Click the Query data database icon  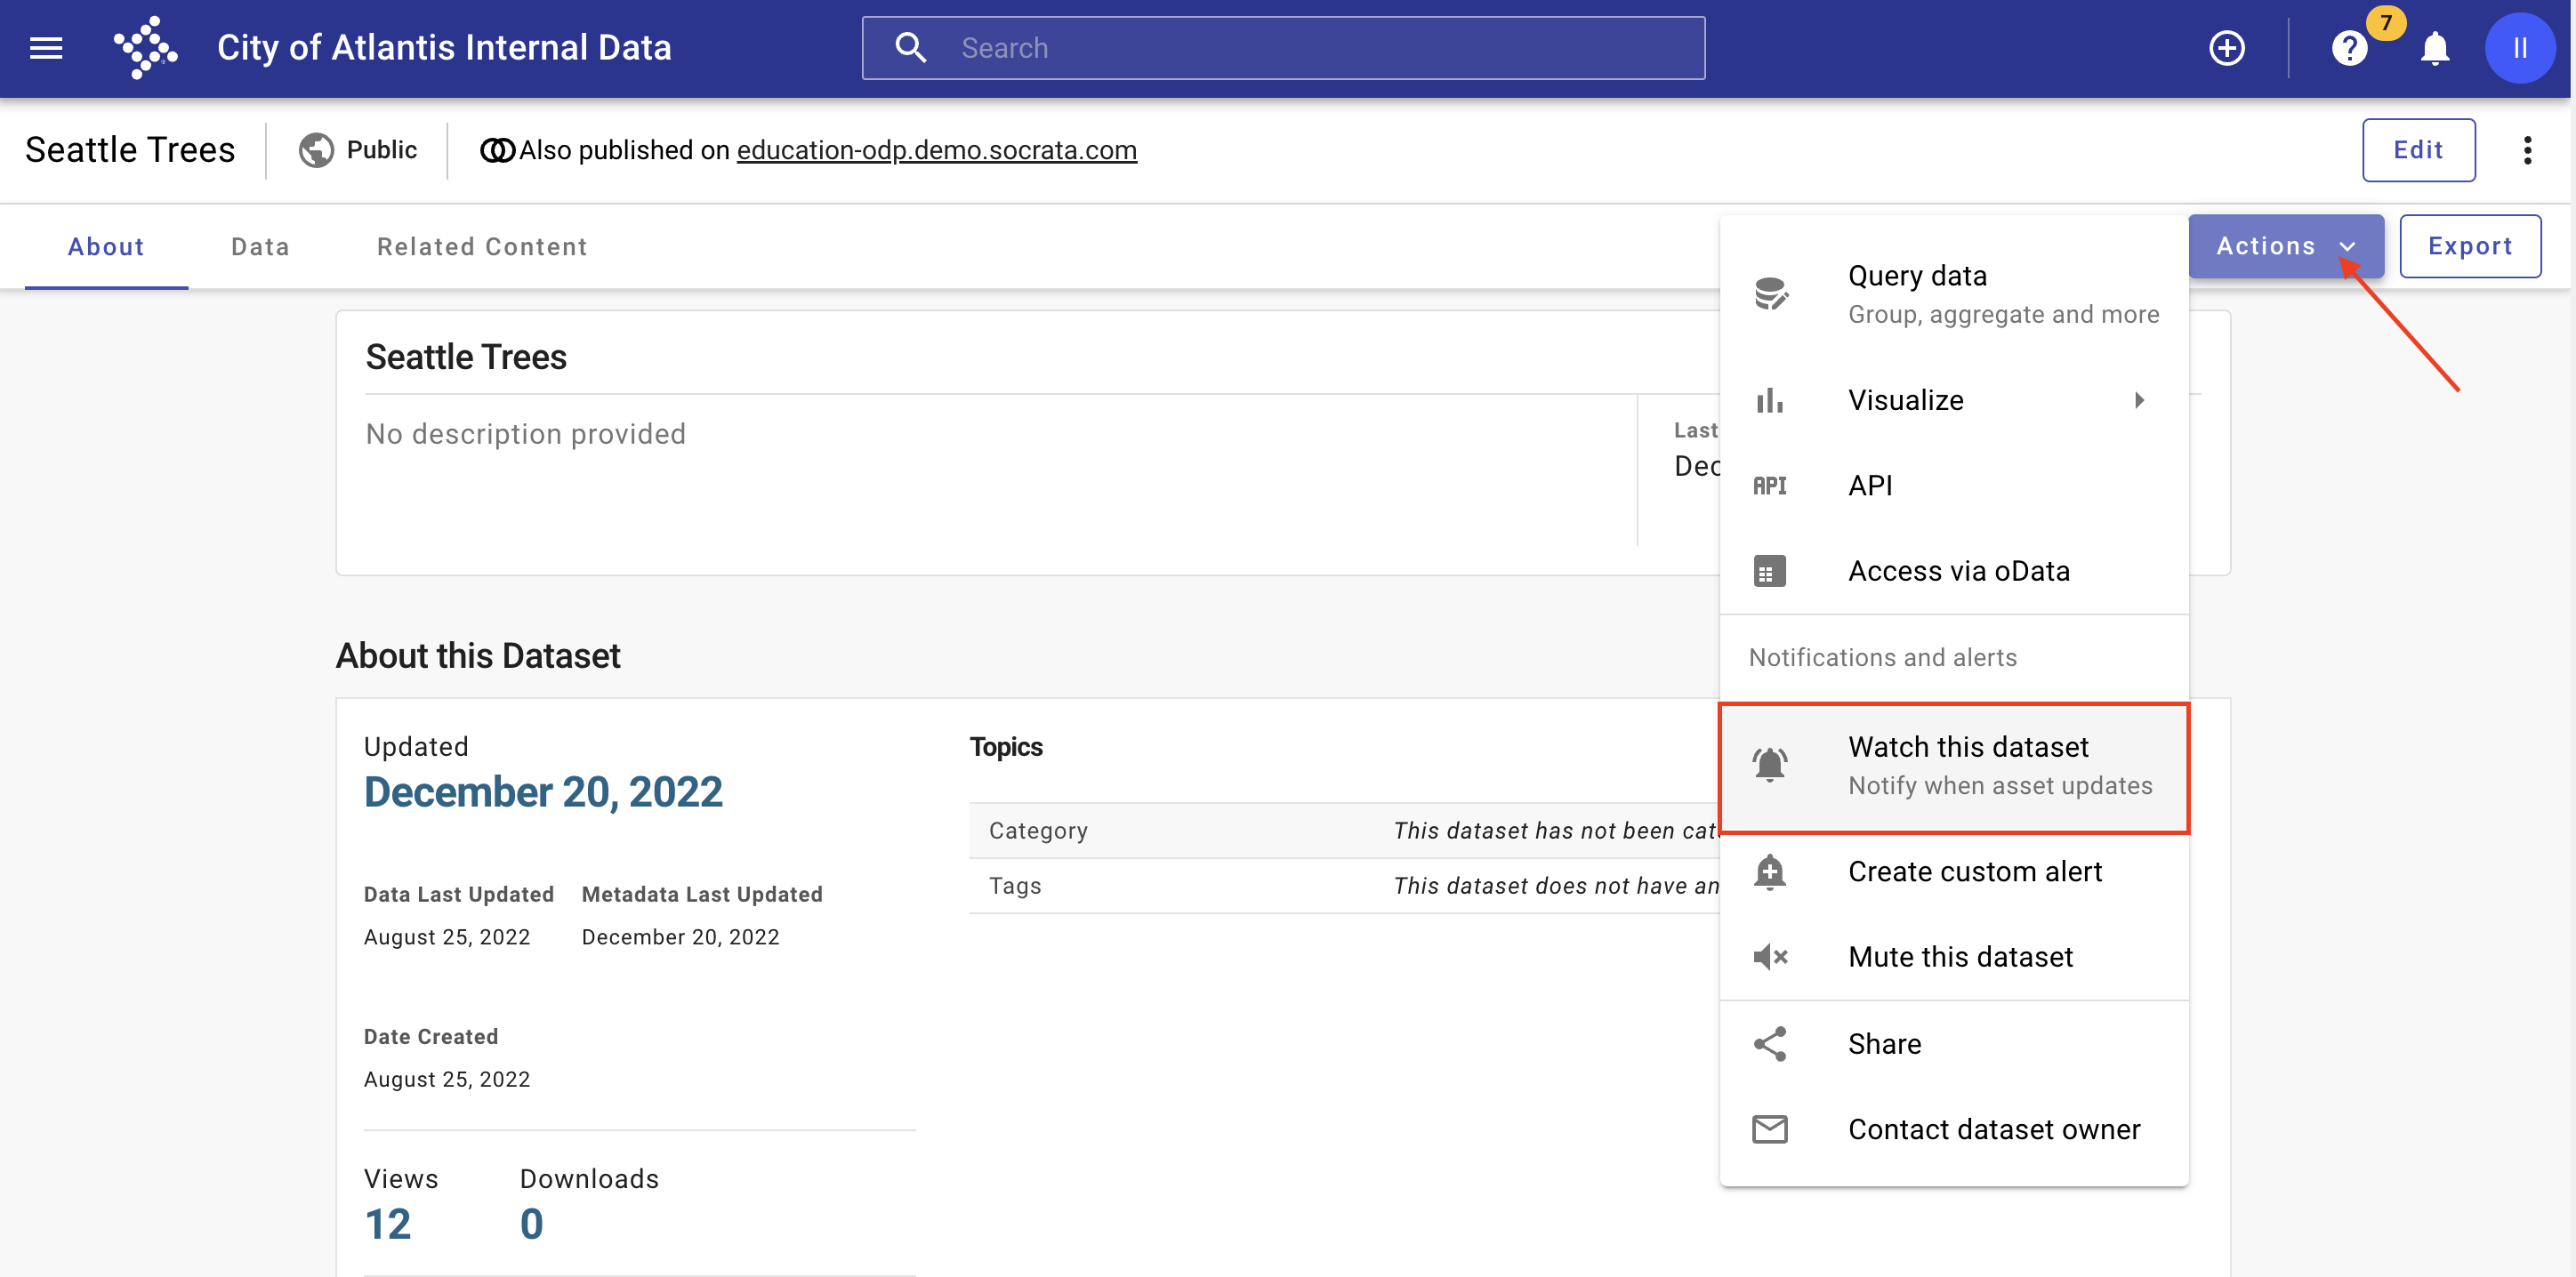point(1770,294)
